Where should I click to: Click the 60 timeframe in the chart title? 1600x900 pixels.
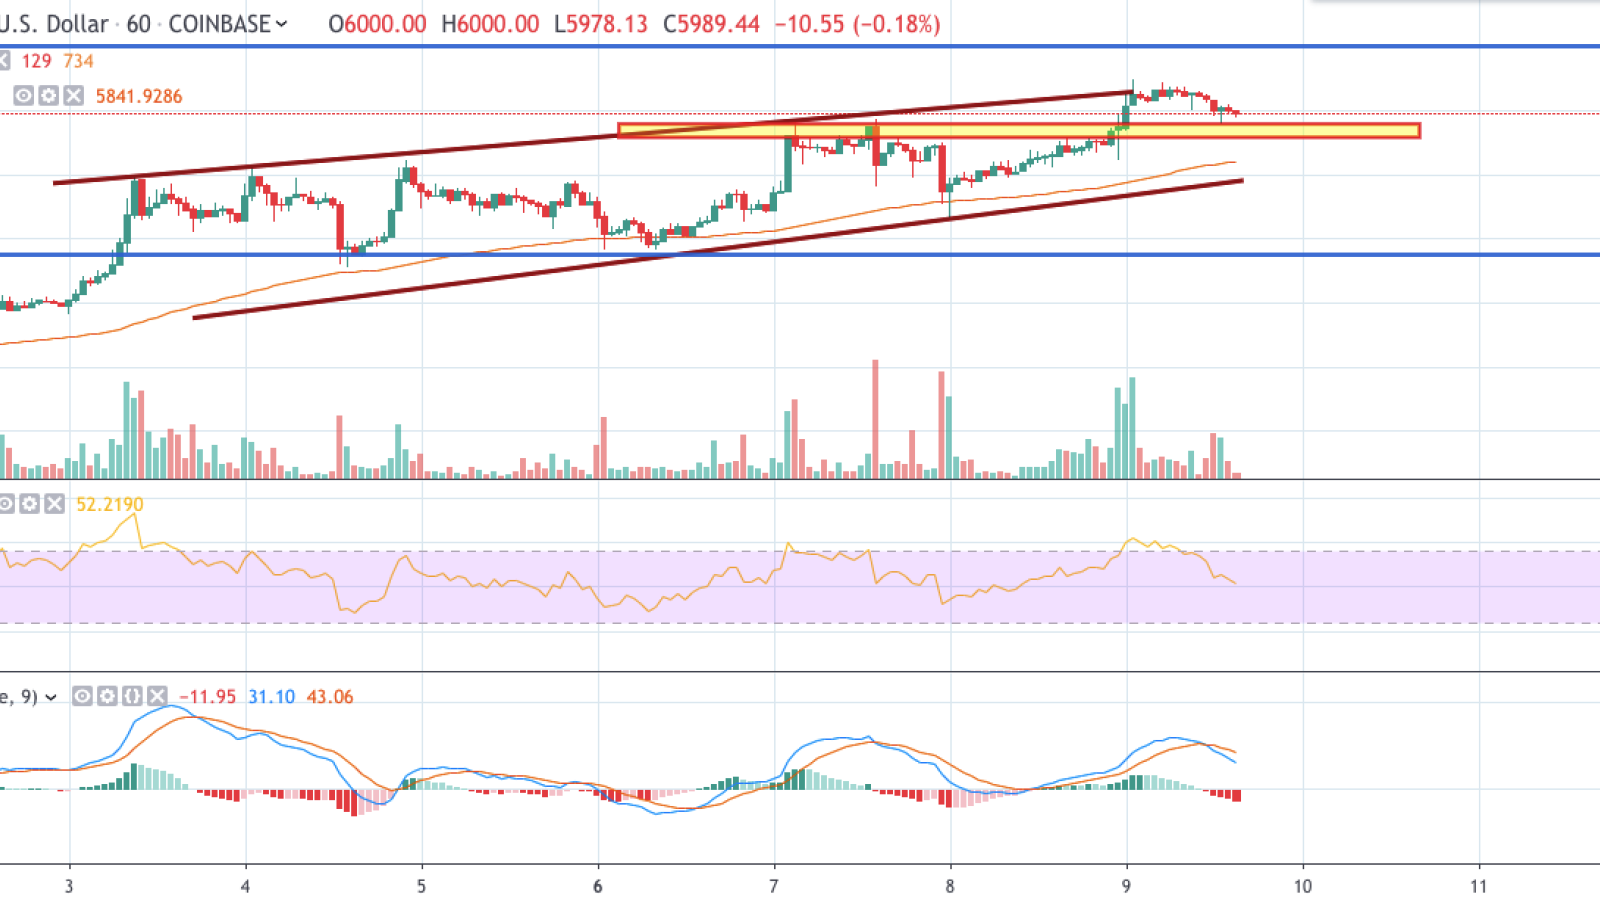138,24
